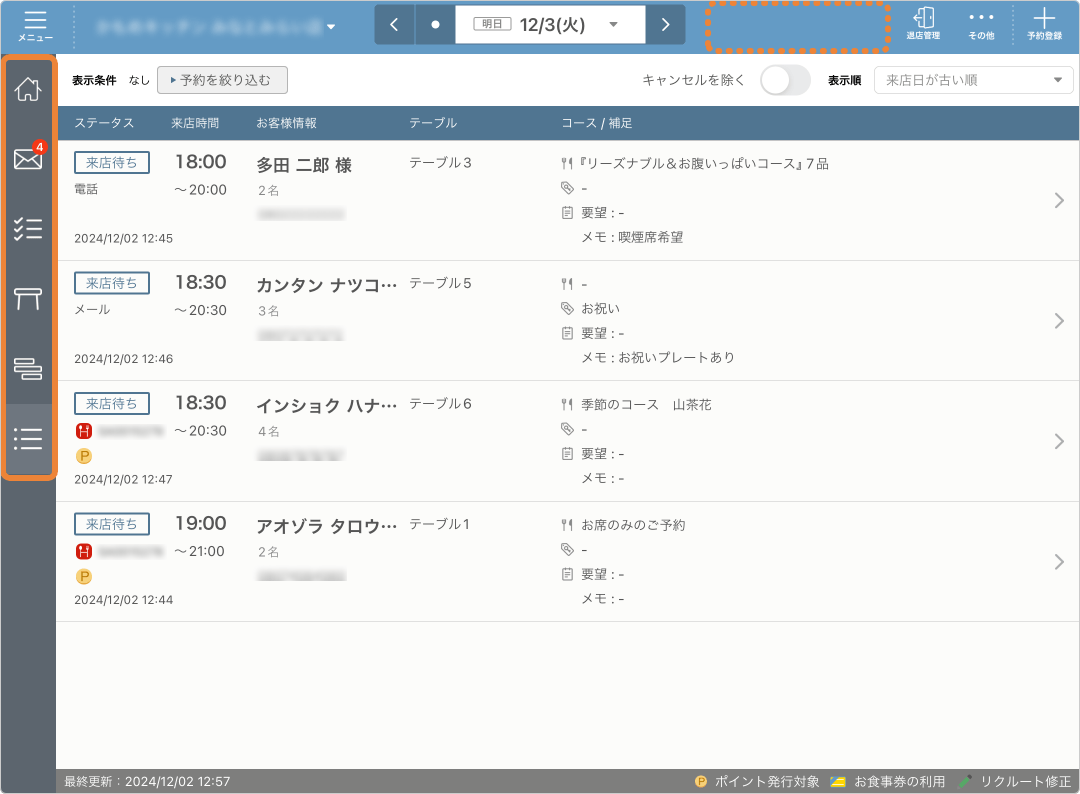The image size is (1080, 794).
Task: Click the course icon beside 季節のコース
Action: coord(567,405)
